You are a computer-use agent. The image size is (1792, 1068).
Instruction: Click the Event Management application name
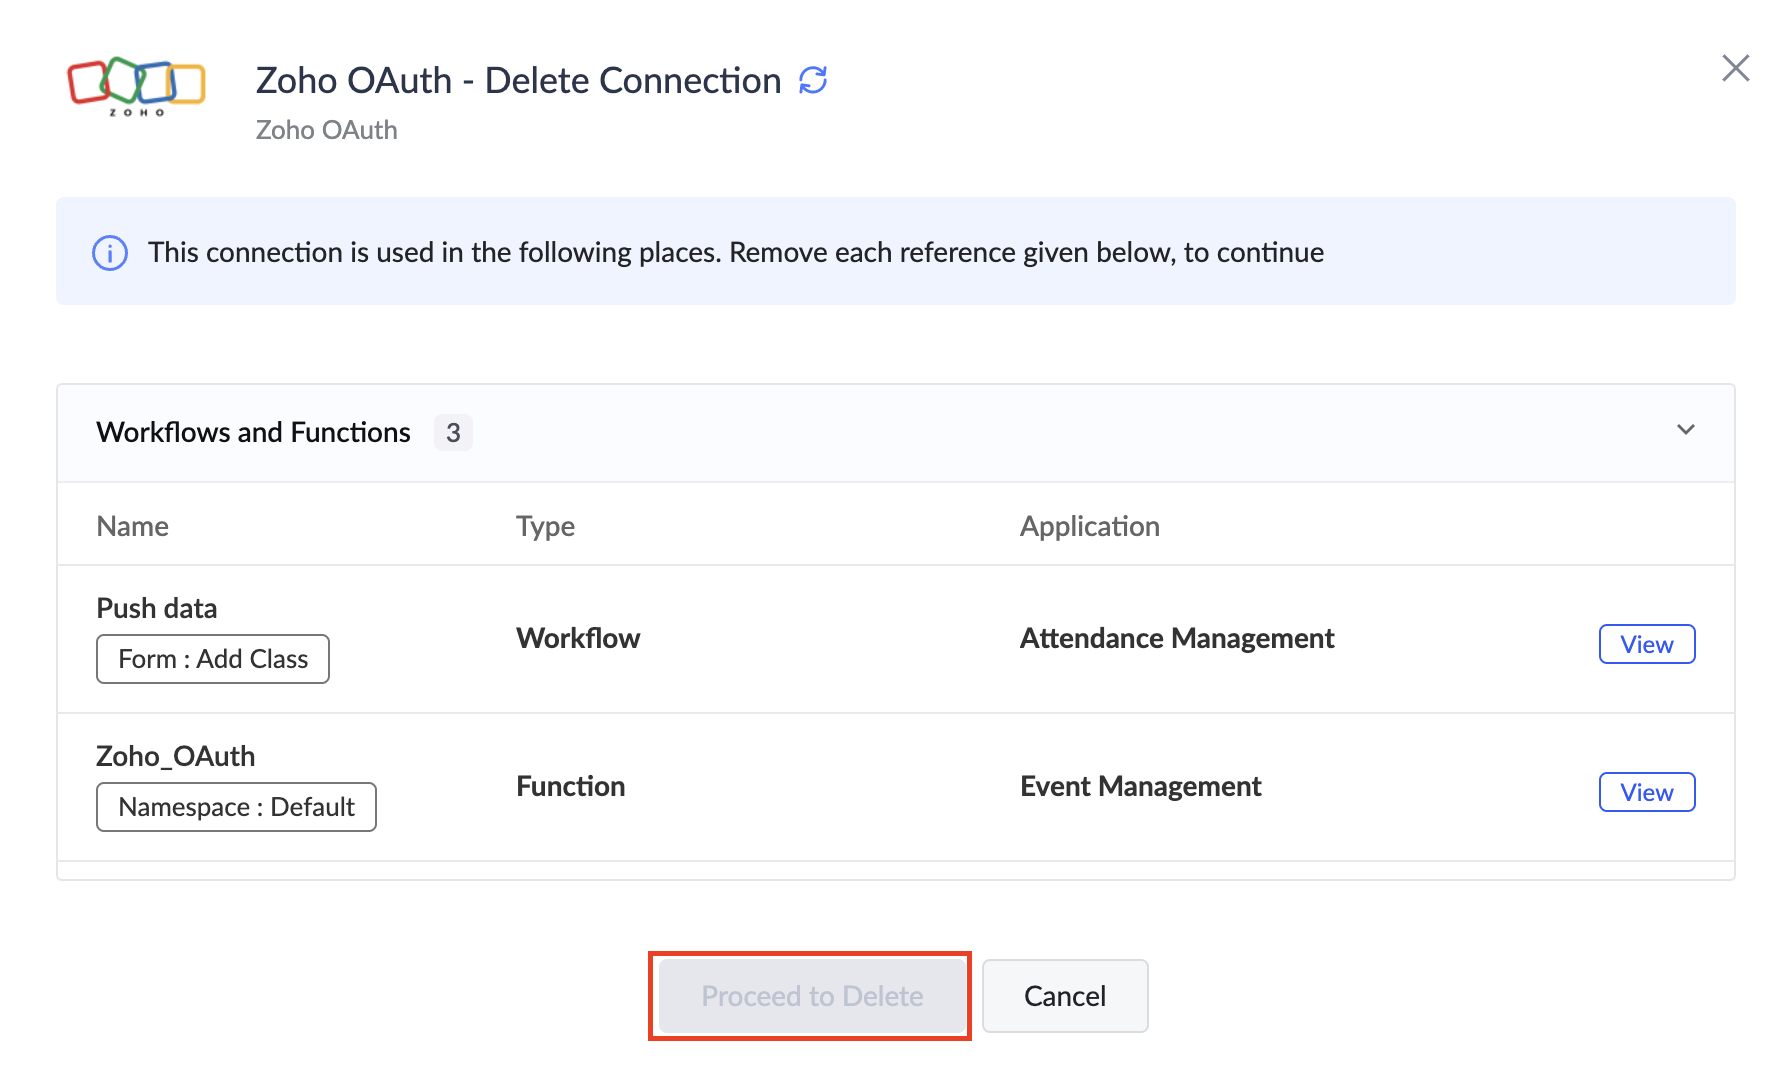tap(1140, 786)
